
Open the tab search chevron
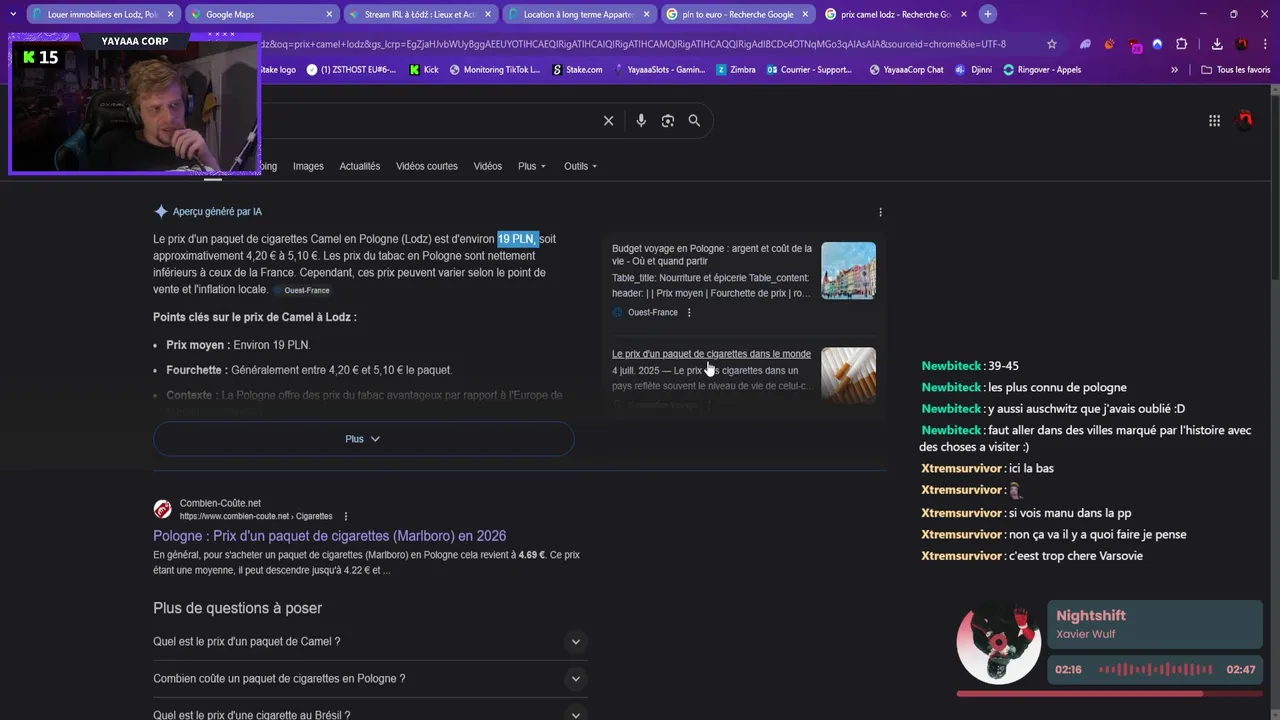(12, 14)
